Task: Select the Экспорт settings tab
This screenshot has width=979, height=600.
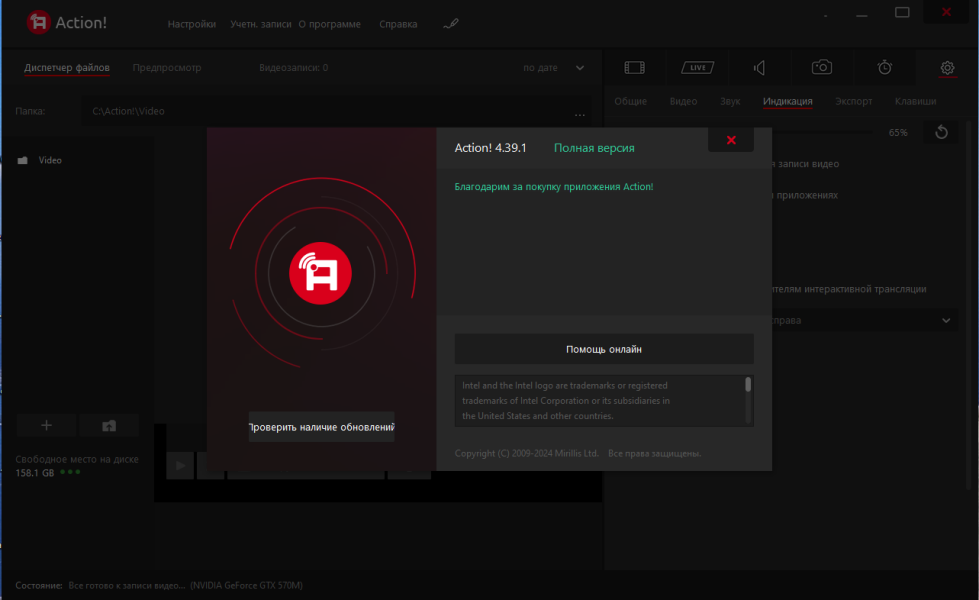Action: coord(854,101)
